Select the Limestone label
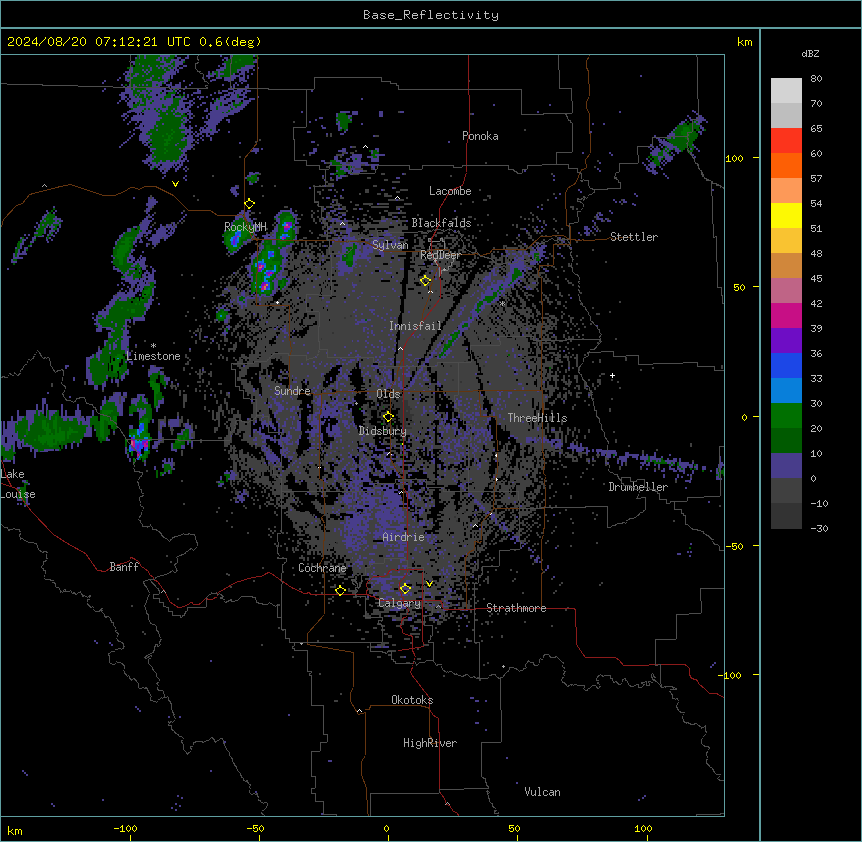Viewport: 862px width, 842px height. point(153,356)
